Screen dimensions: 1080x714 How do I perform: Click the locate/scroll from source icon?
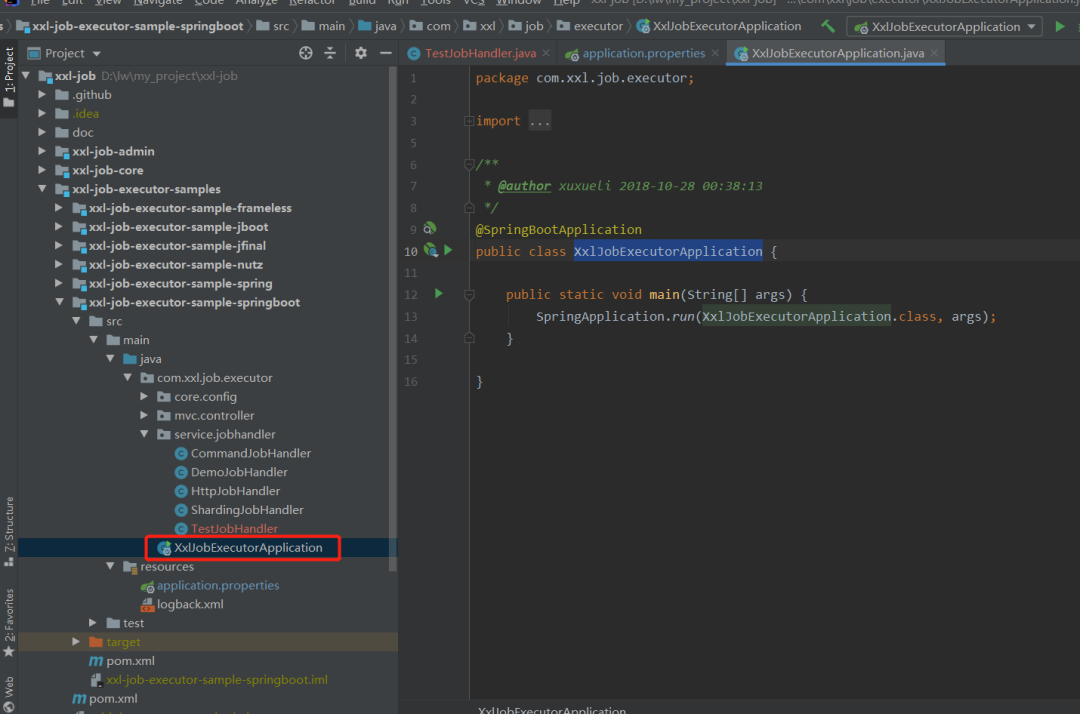306,53
